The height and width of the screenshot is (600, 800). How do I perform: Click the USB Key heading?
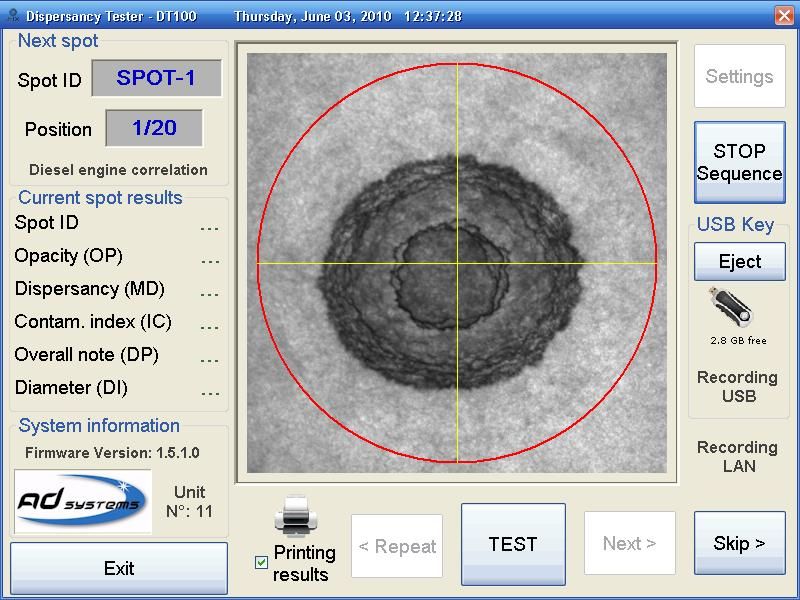(x=736, y=224)
